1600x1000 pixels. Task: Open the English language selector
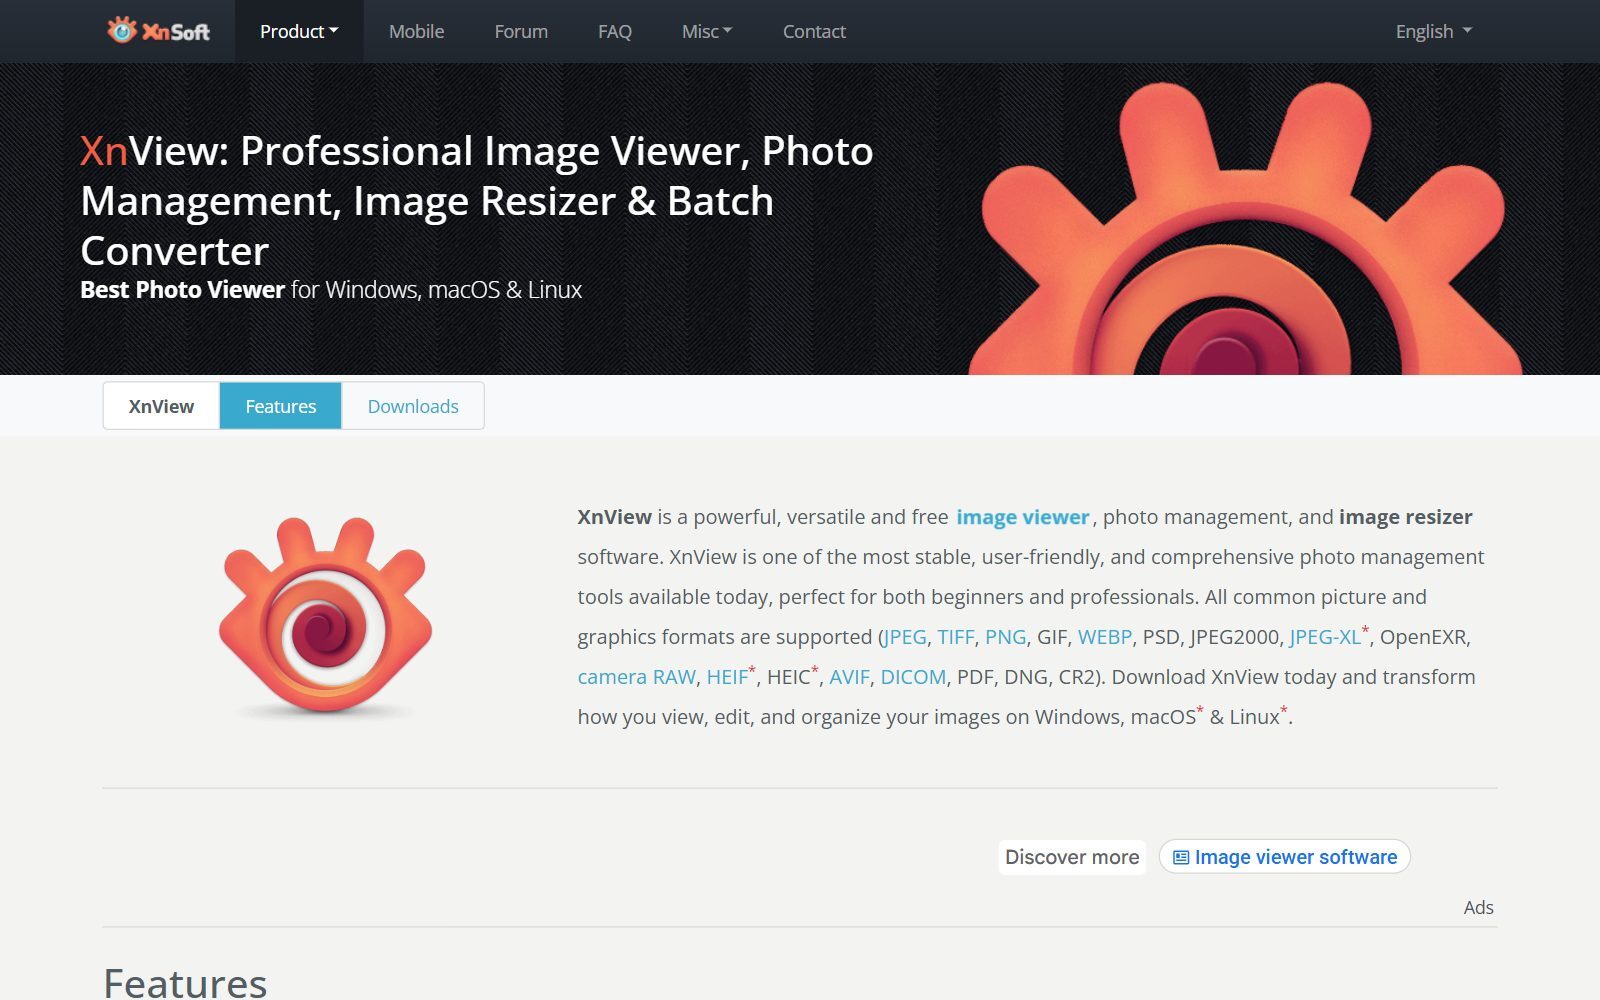pos(1433,31)
